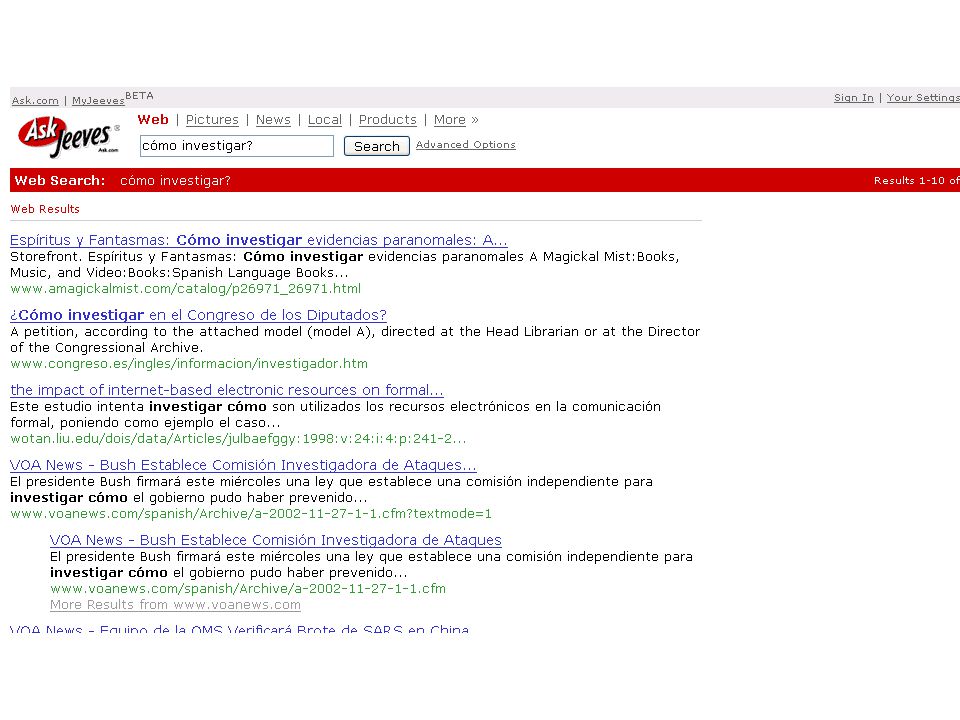Viewport: 960px width, 720px height.
Task: Click the Web Search label in the red bar
Action: 59,181
